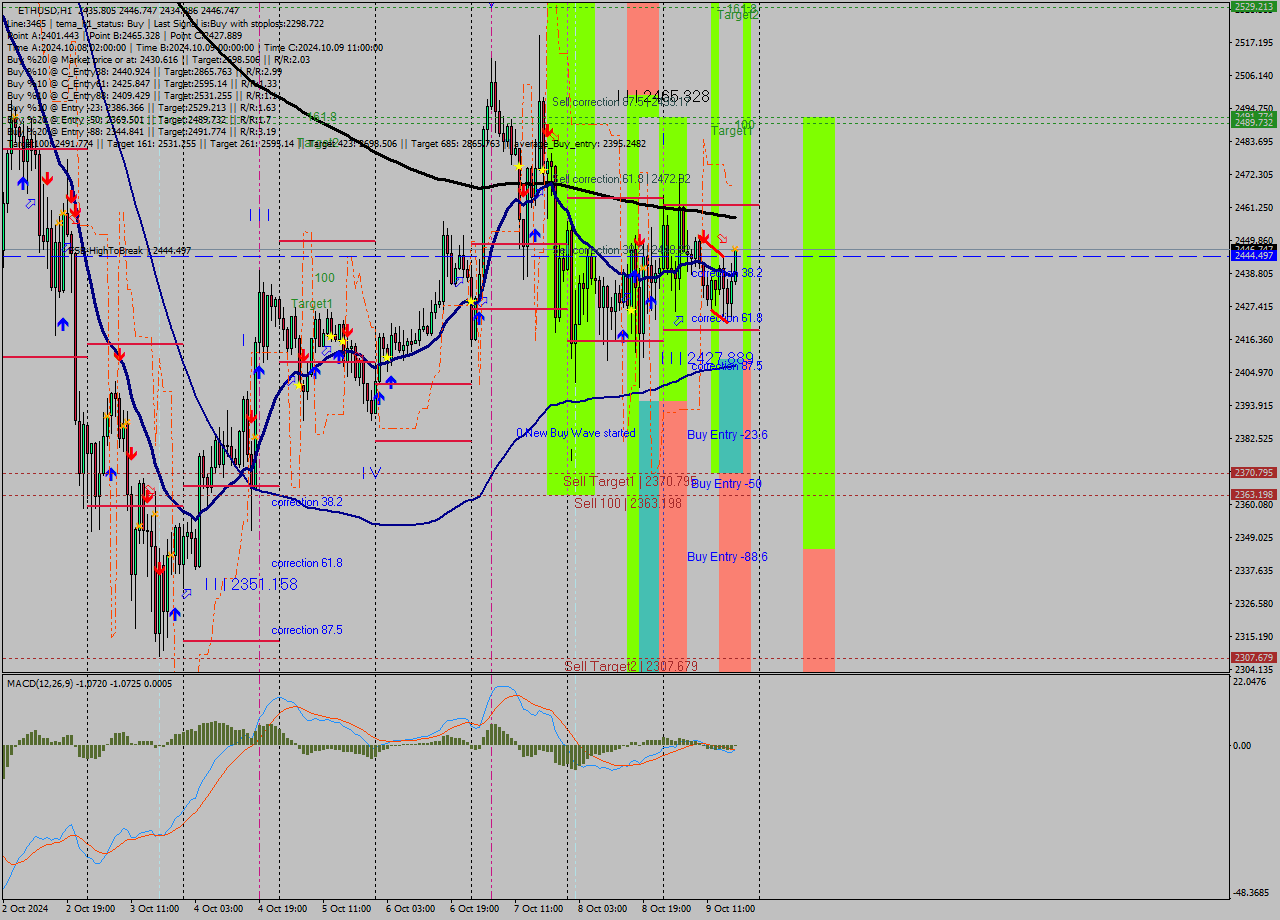1280x920 pixels.
Task: Click the '8 Oct 19:00' time label
Action: (x=667, y=909)
